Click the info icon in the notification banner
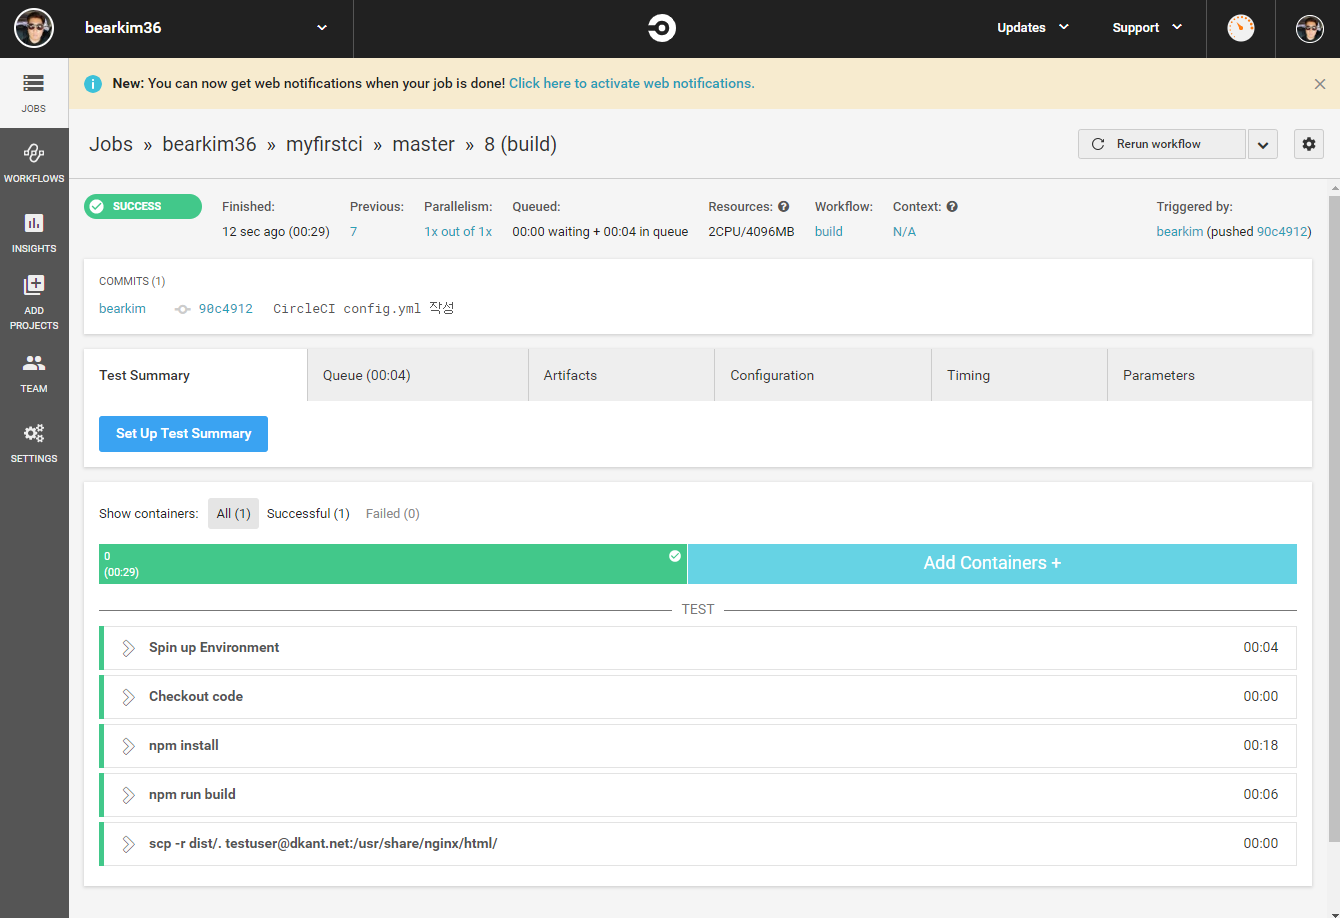This screenshot has height=918, width=1340. pyautogui.click(x=93, y=84)
